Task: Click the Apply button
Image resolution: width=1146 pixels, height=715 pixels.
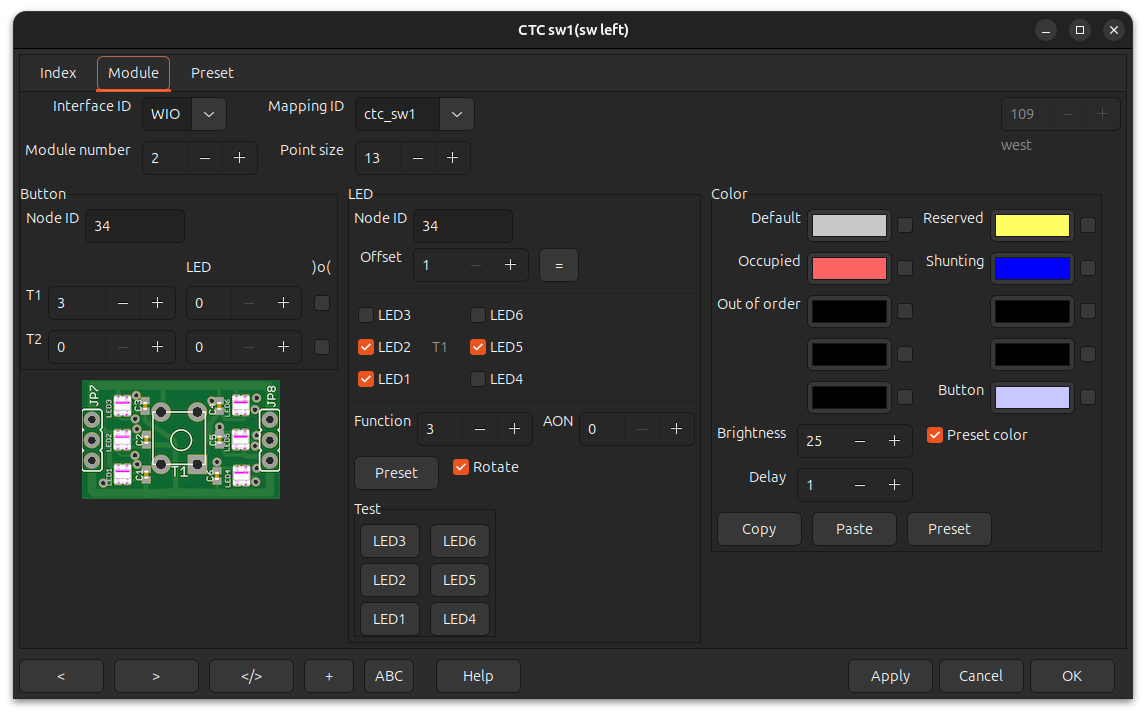Action: pos(890,676)
